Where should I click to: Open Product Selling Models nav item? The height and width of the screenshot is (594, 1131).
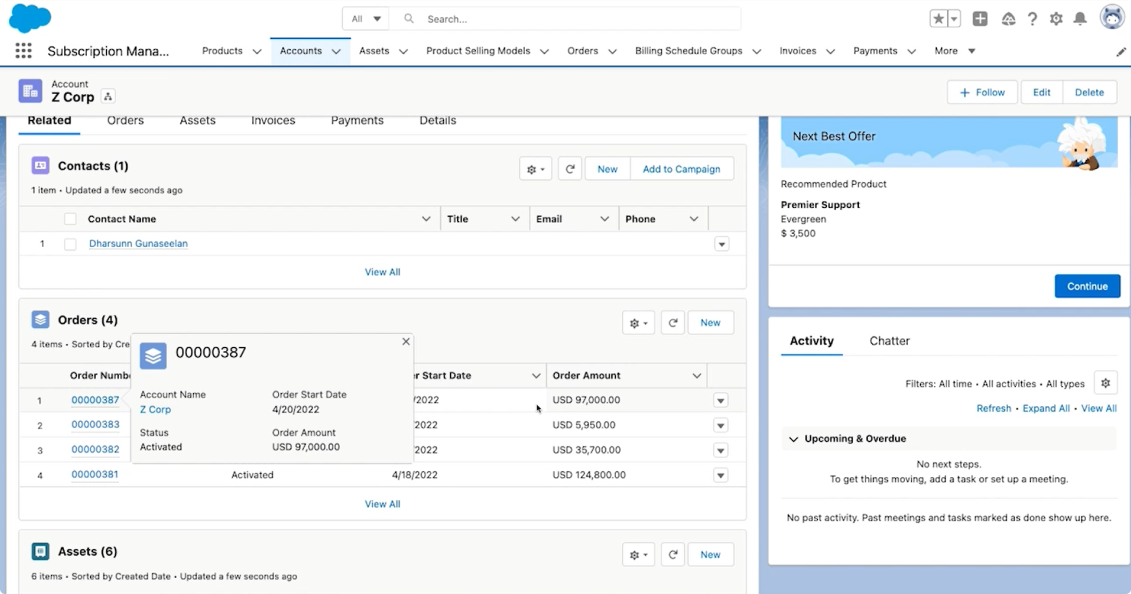[x=478, y=51]
